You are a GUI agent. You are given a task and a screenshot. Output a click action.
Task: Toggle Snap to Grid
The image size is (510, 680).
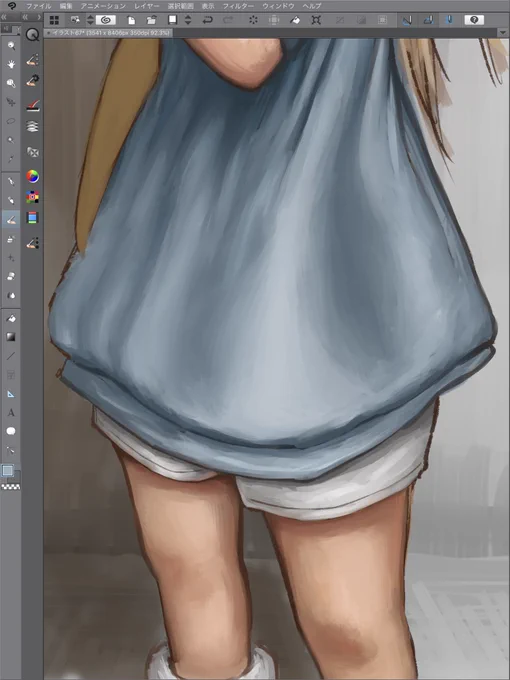[x=449, y=20]
